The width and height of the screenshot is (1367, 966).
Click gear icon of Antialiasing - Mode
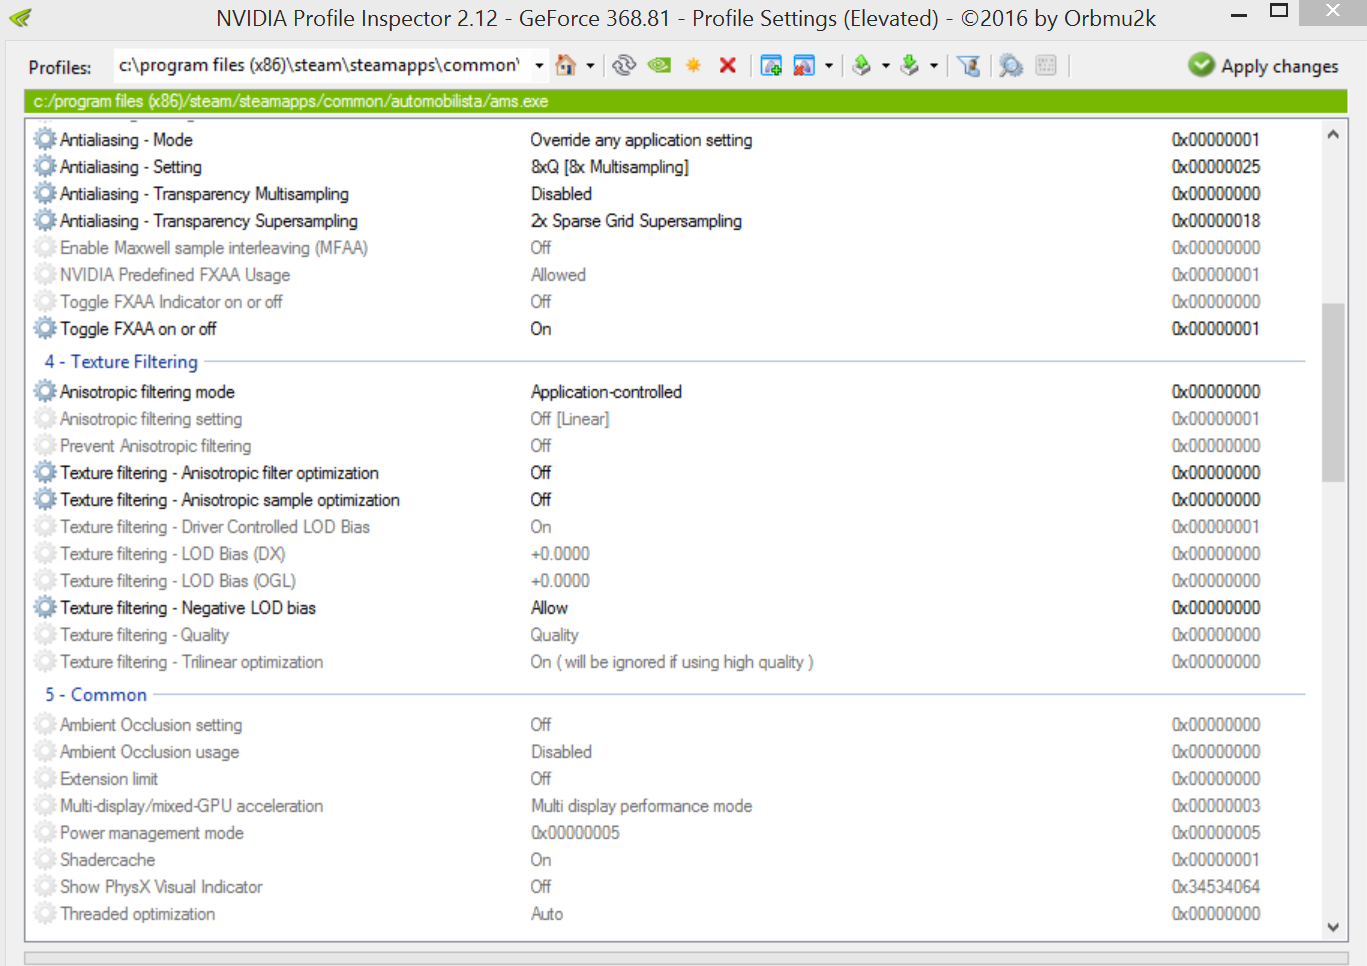click(45, 139)
